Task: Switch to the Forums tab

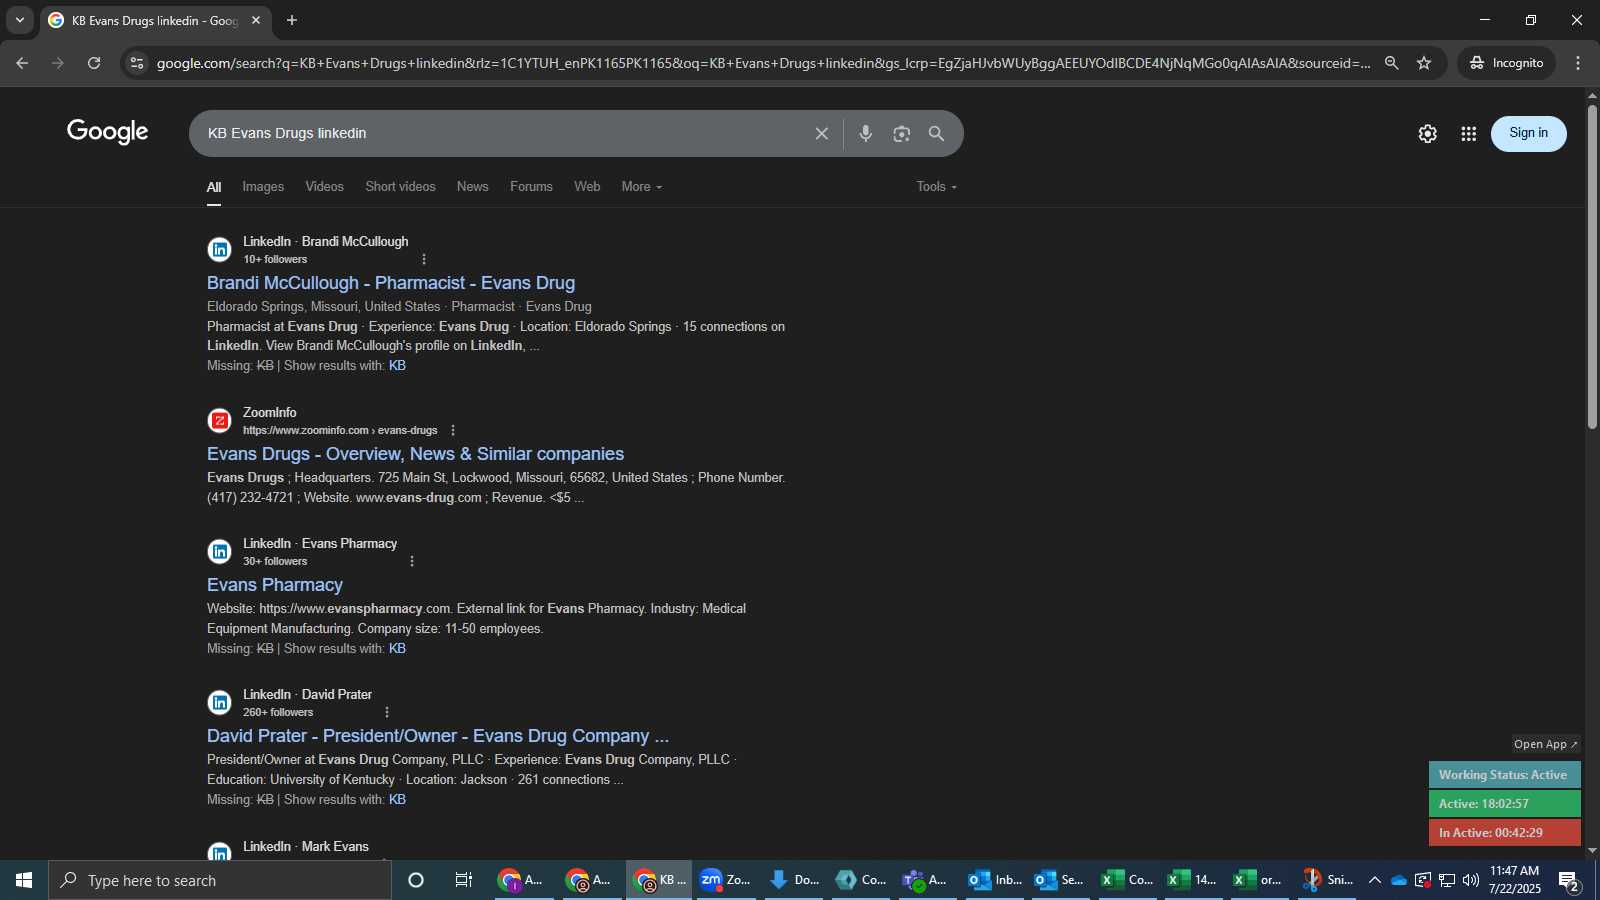Action: pos(531,187)
